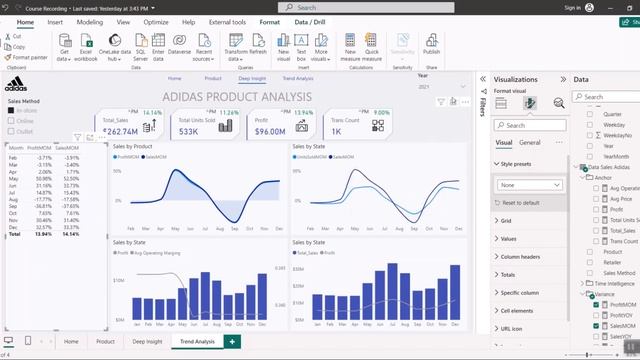Select the Dataverse connector icon
This screenshot has width=640, height=360.
click(179, 44)
